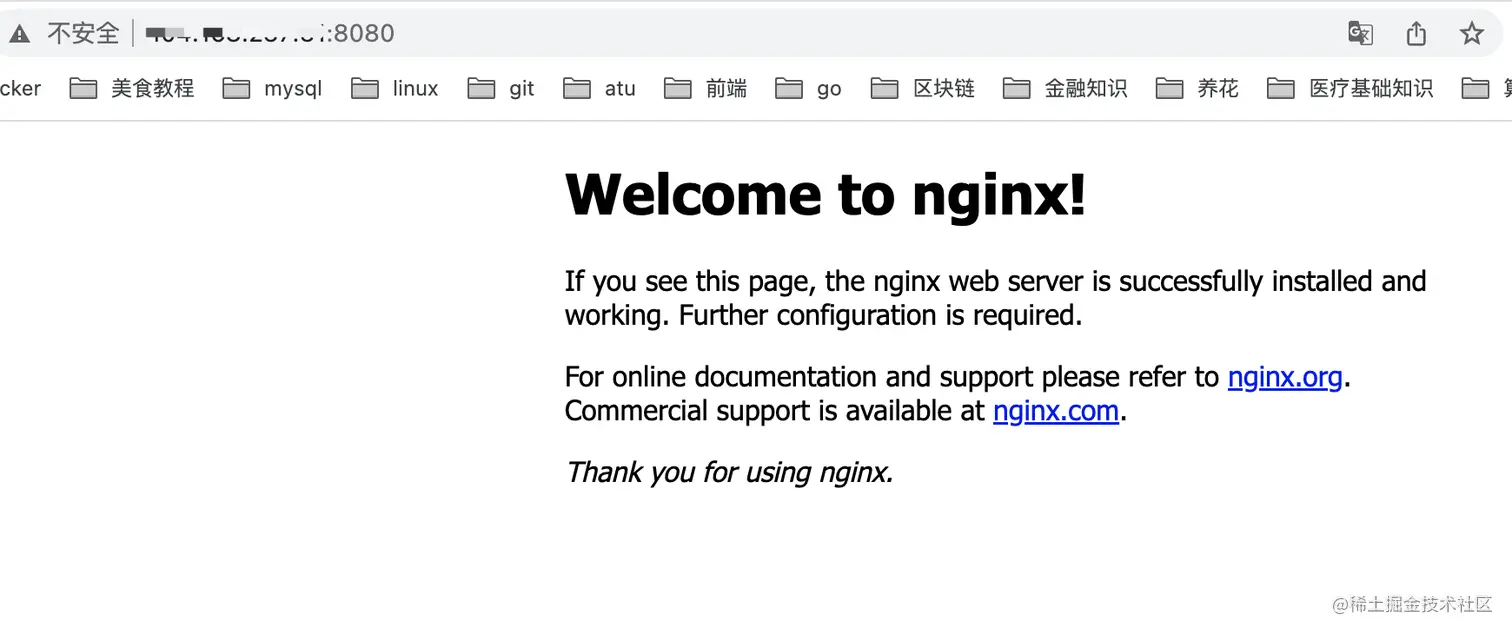
Task: Open the go bookmarks folder
Action: pyautogui.click(x=809, y=89)
